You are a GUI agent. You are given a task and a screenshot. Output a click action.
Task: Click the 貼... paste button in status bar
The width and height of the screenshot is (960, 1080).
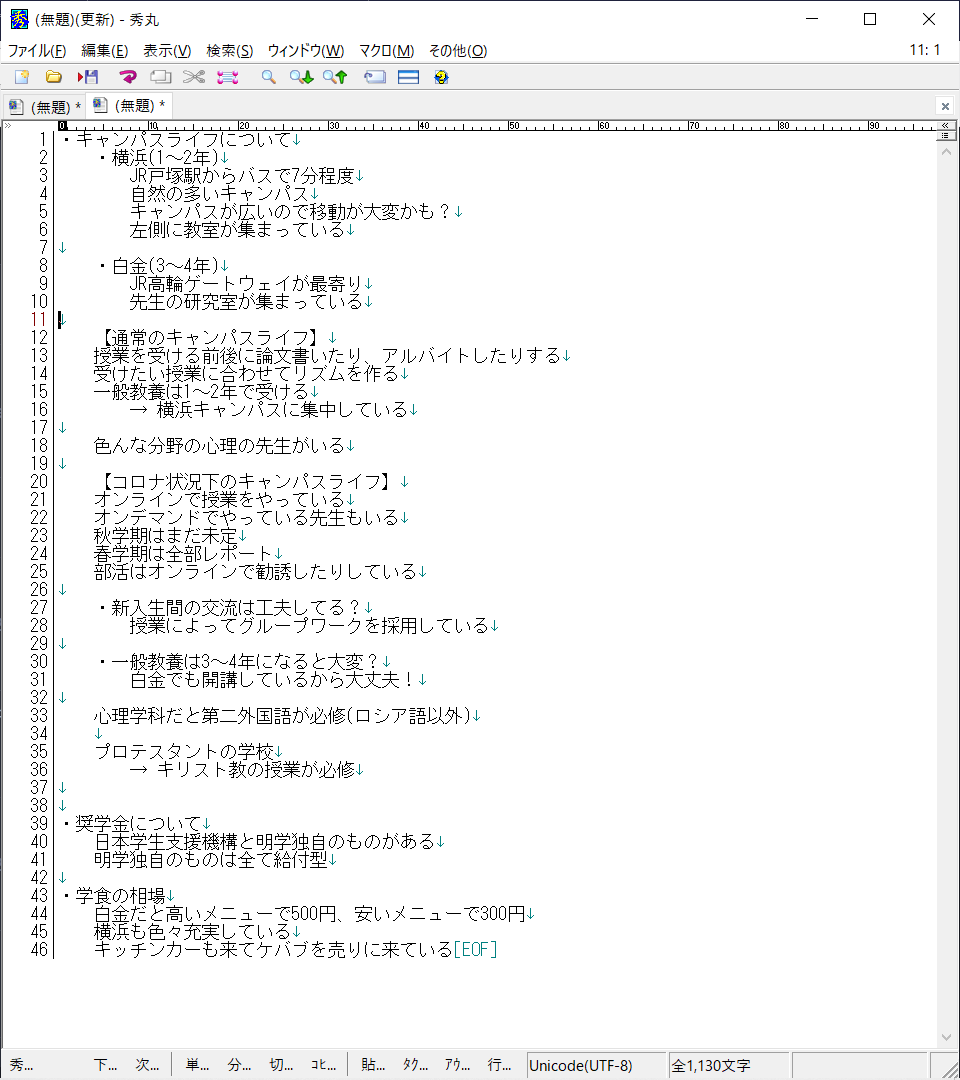coord(373,1065)
